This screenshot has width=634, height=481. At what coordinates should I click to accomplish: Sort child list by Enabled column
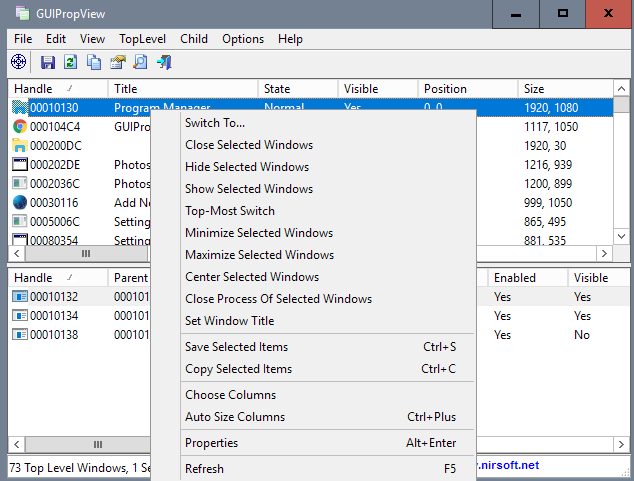pos(528,278)
